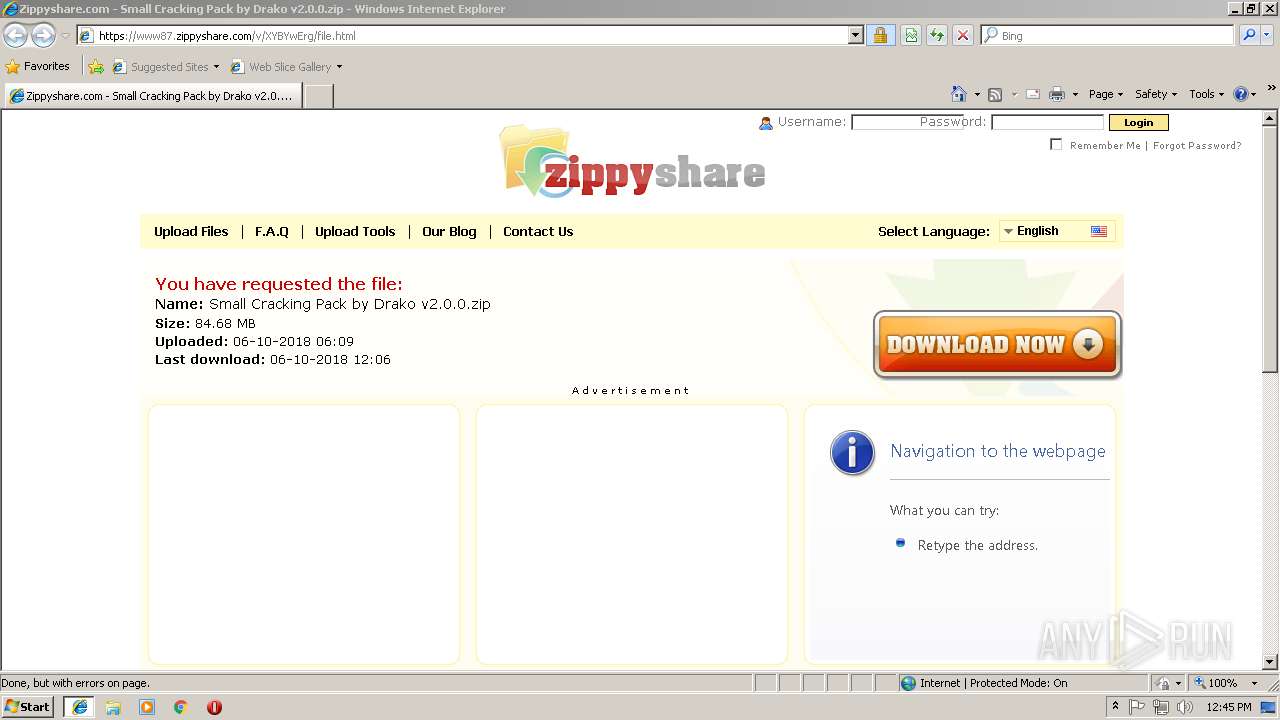Show hidden tray icons arrow
Image resolution: width=1280 pixels, height=720 pixels.
1115,706
